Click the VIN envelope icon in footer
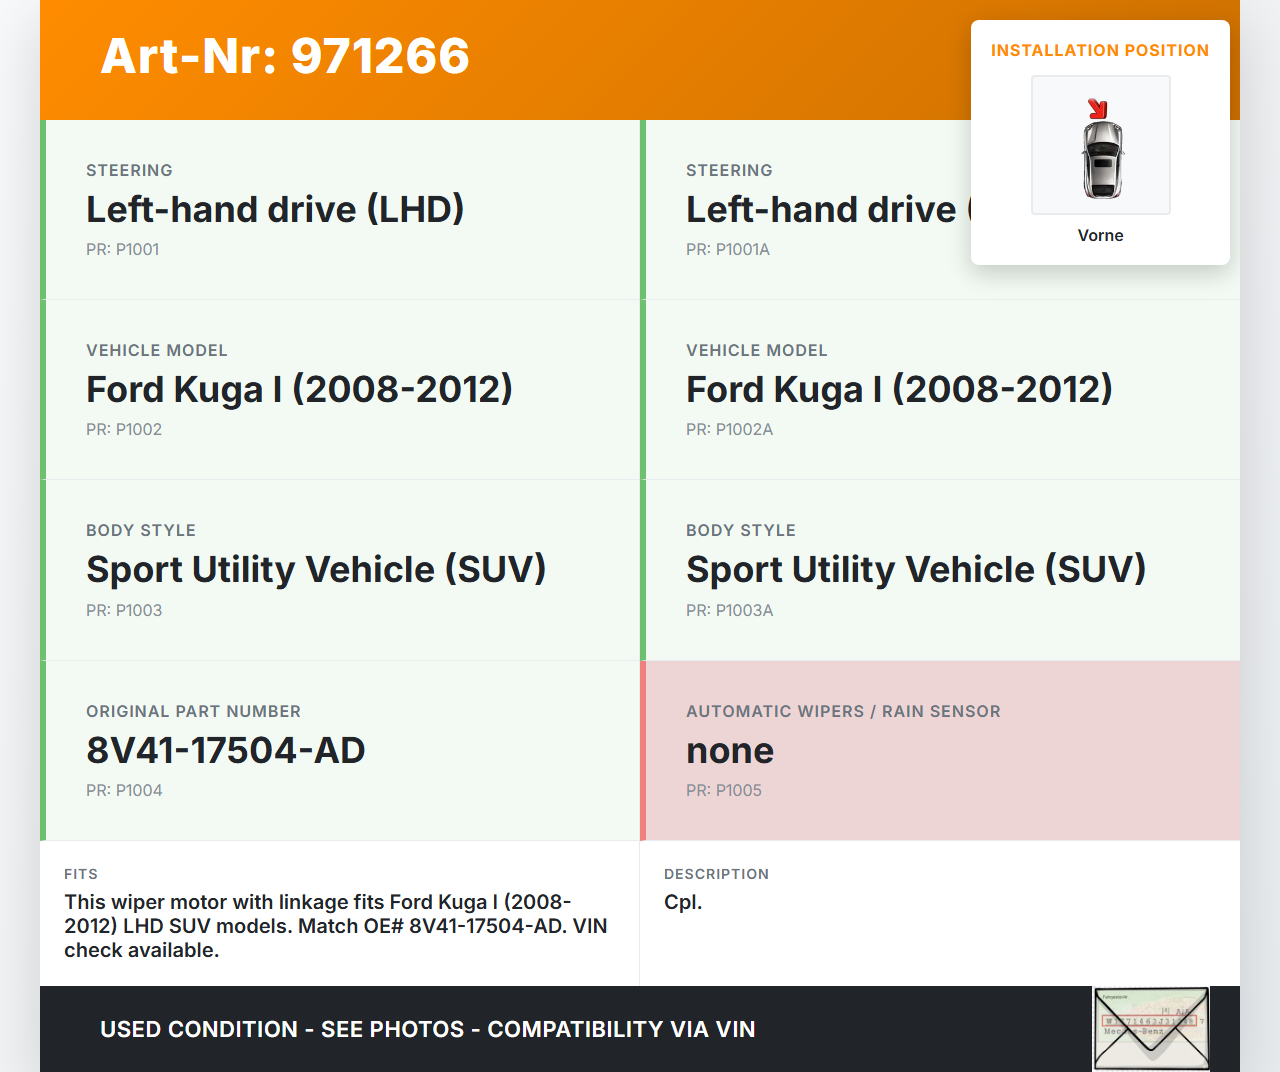Image resolution: width=1280 pixels, height=1072 pixels. click(x=1151, y=1028)
